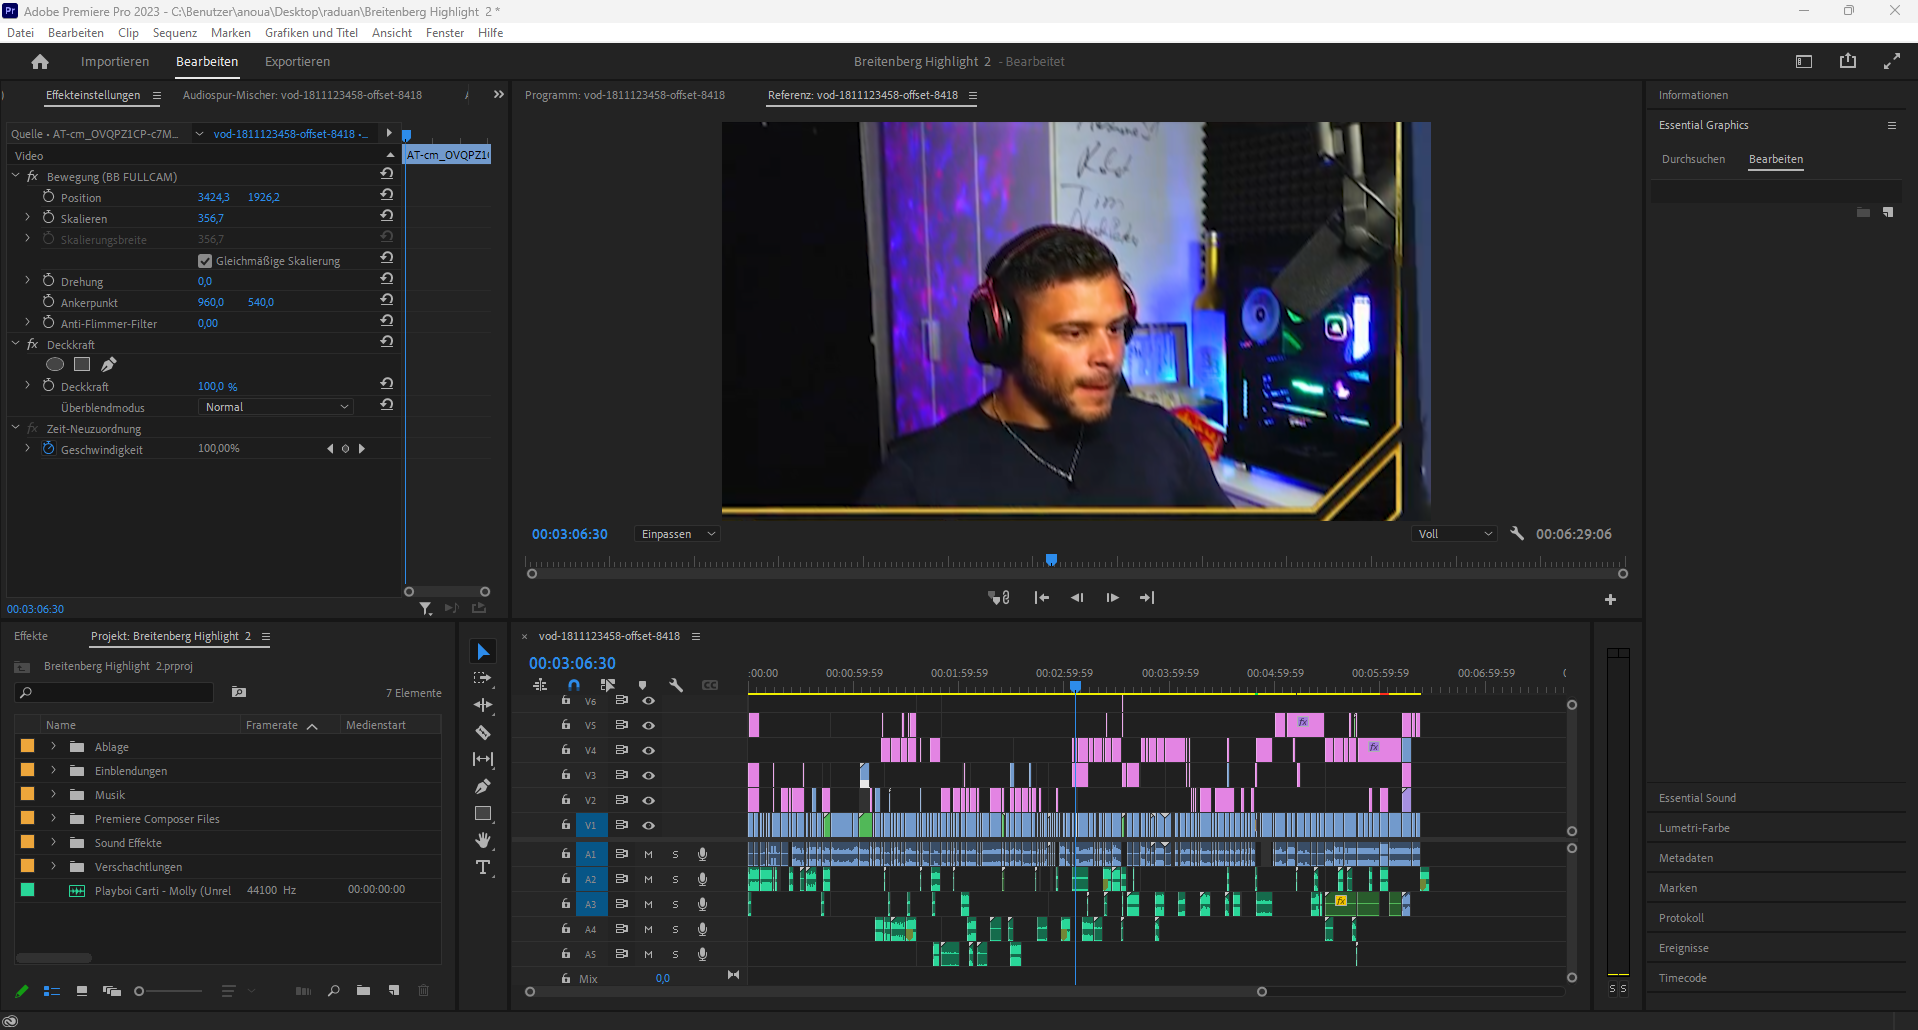The width and height of the screenshot is (1918, 1030).
Task: Create ellipse mask under Deckkraft
Action: point(55,365)
